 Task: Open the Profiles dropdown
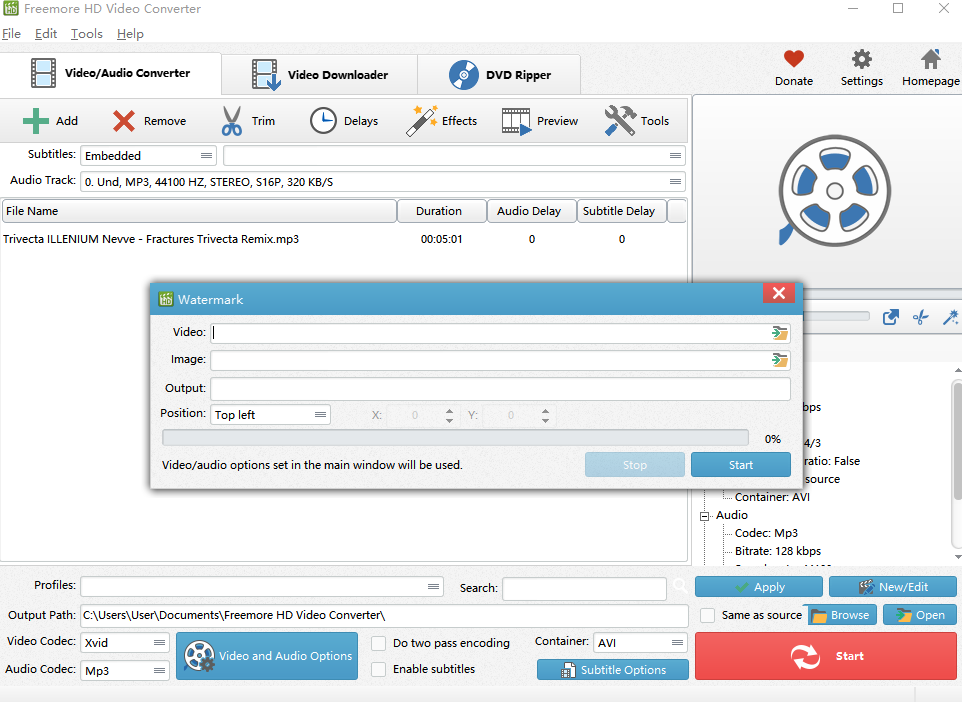(x=262, y=587)
